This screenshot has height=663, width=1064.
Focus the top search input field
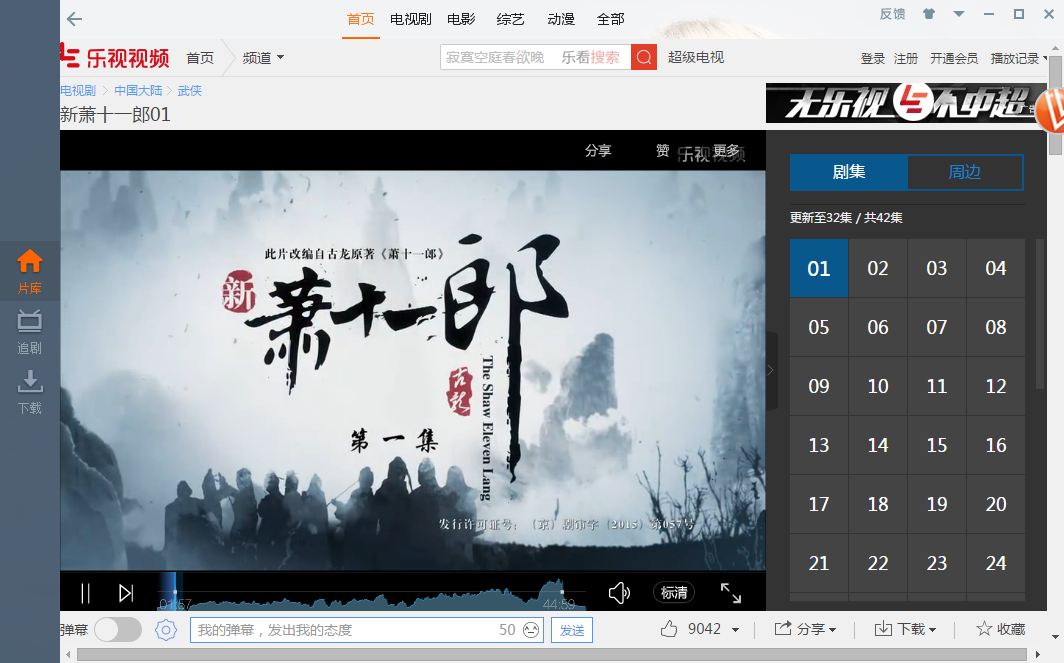pos(535,57)
